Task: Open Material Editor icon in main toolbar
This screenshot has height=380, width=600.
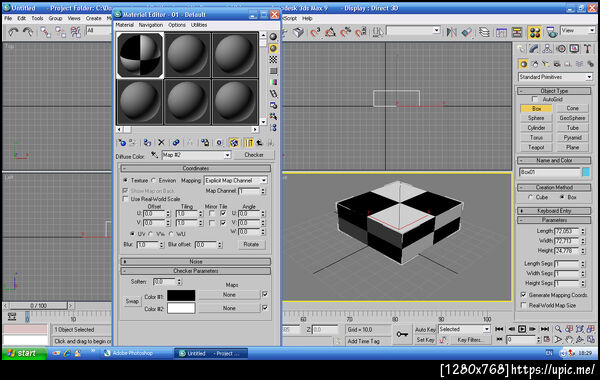Action: [x=535, y=32]
